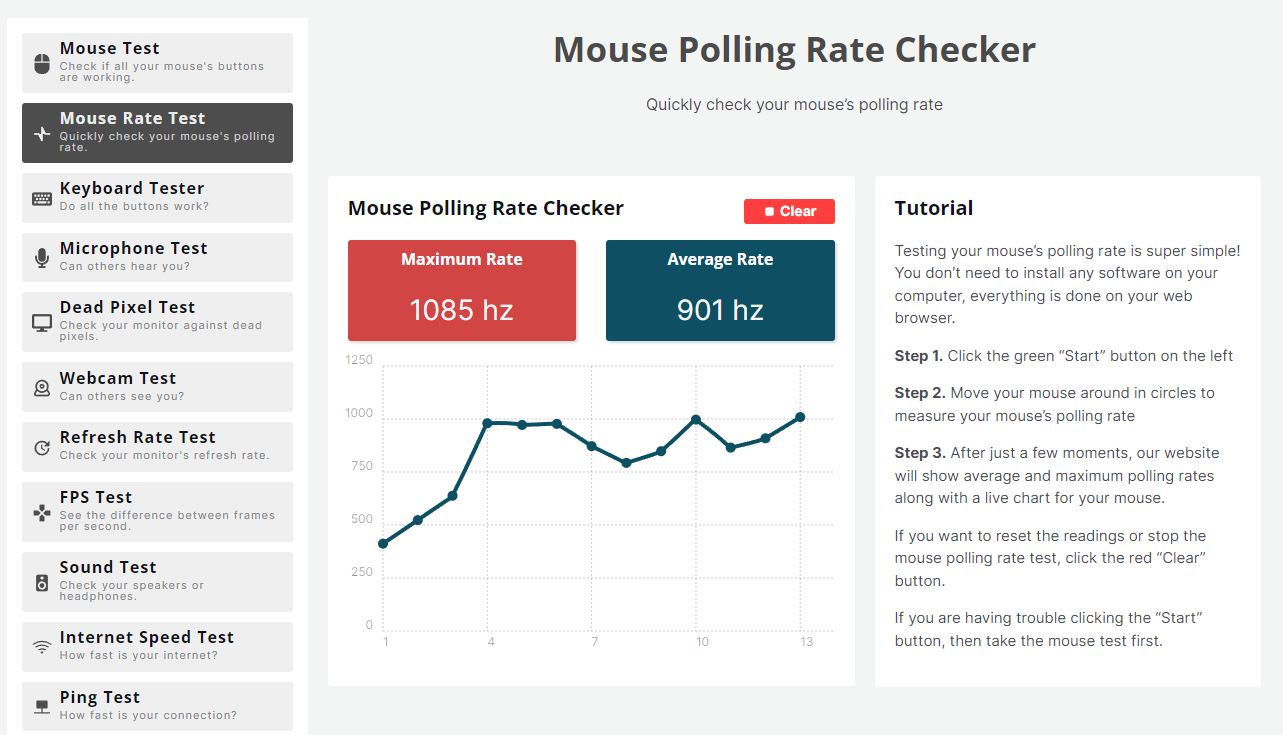Click the microphone icon in sidebar

click(42, 258)
